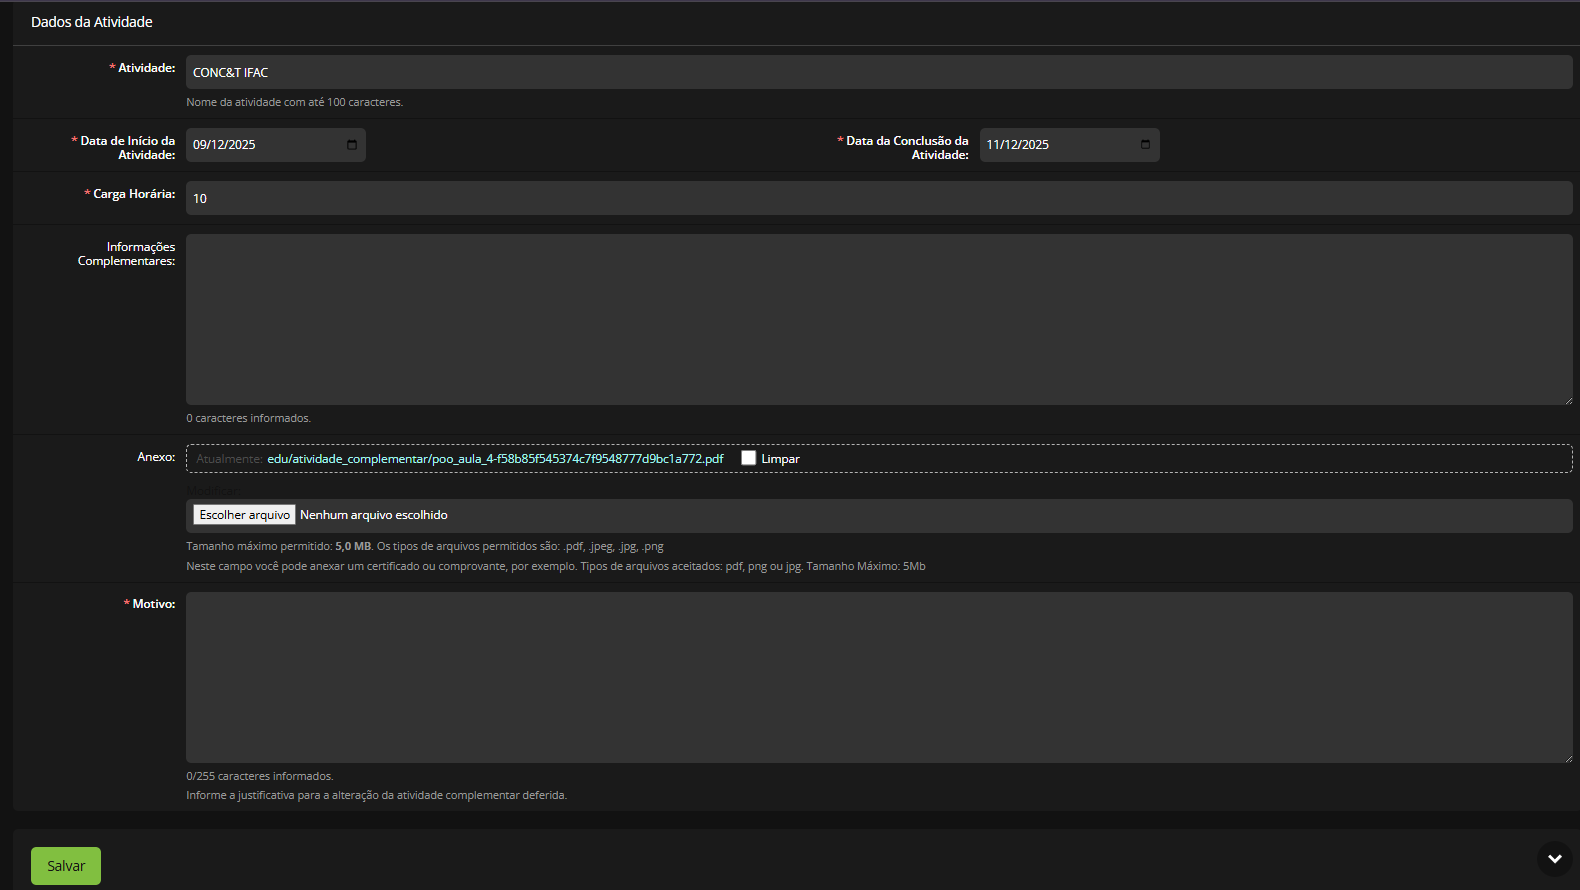1580x890 pixels.
Task: Select the day in the conclusion date field
Action: [993, 145]
